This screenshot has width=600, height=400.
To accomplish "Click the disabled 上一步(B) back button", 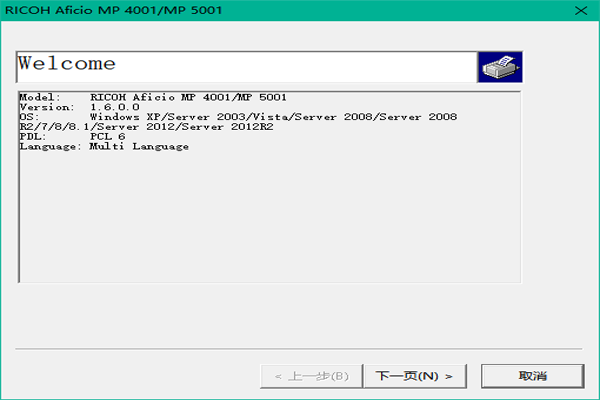I will pyautogui.click(x=311, y=376).
